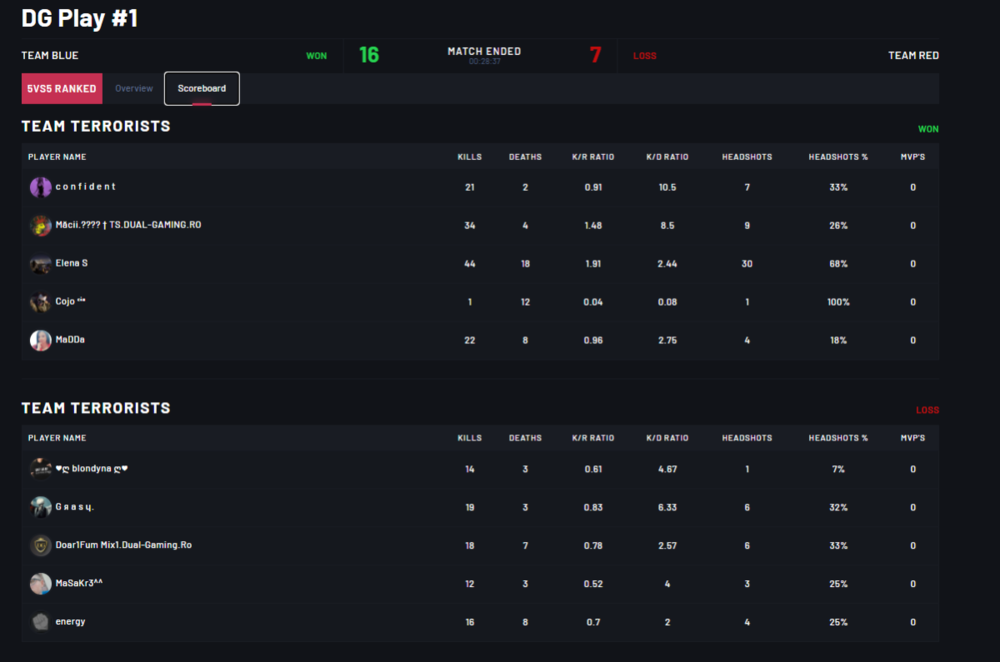Image resolution: width=1000 pixels, height=662 pixels.
Task: Click K/D RATIO header in winning team table
Action: [667, 157]
